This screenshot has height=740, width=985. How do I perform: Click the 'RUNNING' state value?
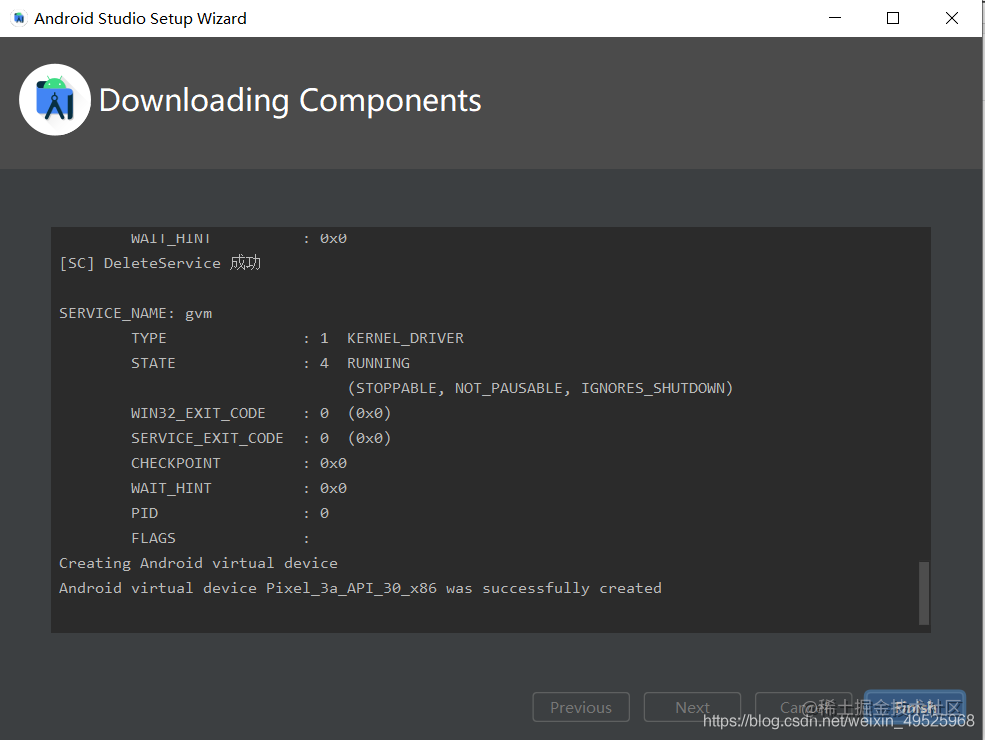point(378,363)
